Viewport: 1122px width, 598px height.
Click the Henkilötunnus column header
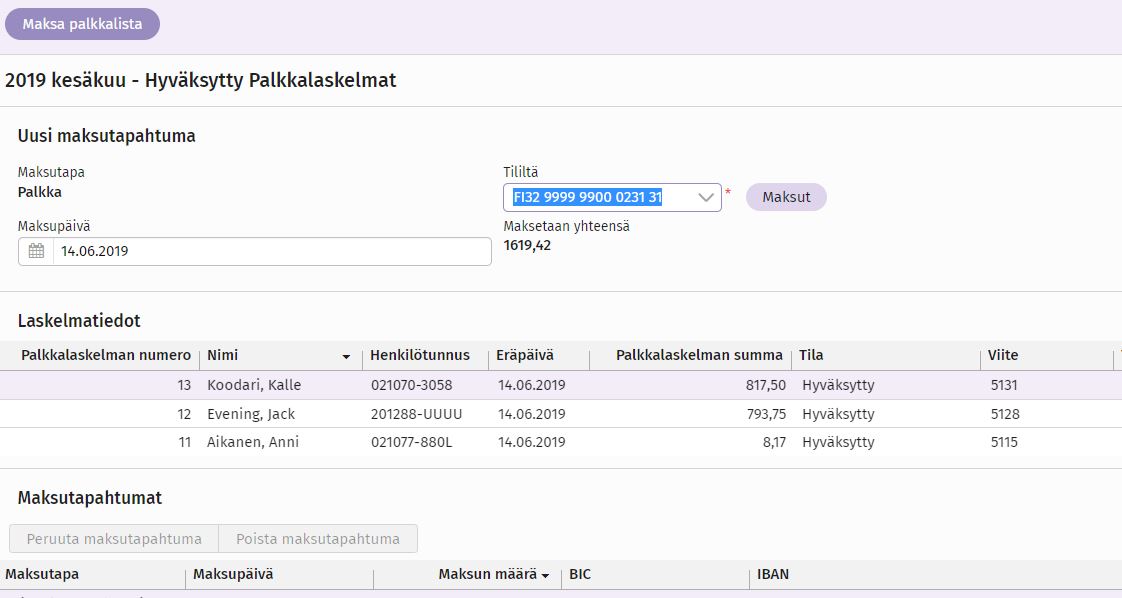click(419, 356)
